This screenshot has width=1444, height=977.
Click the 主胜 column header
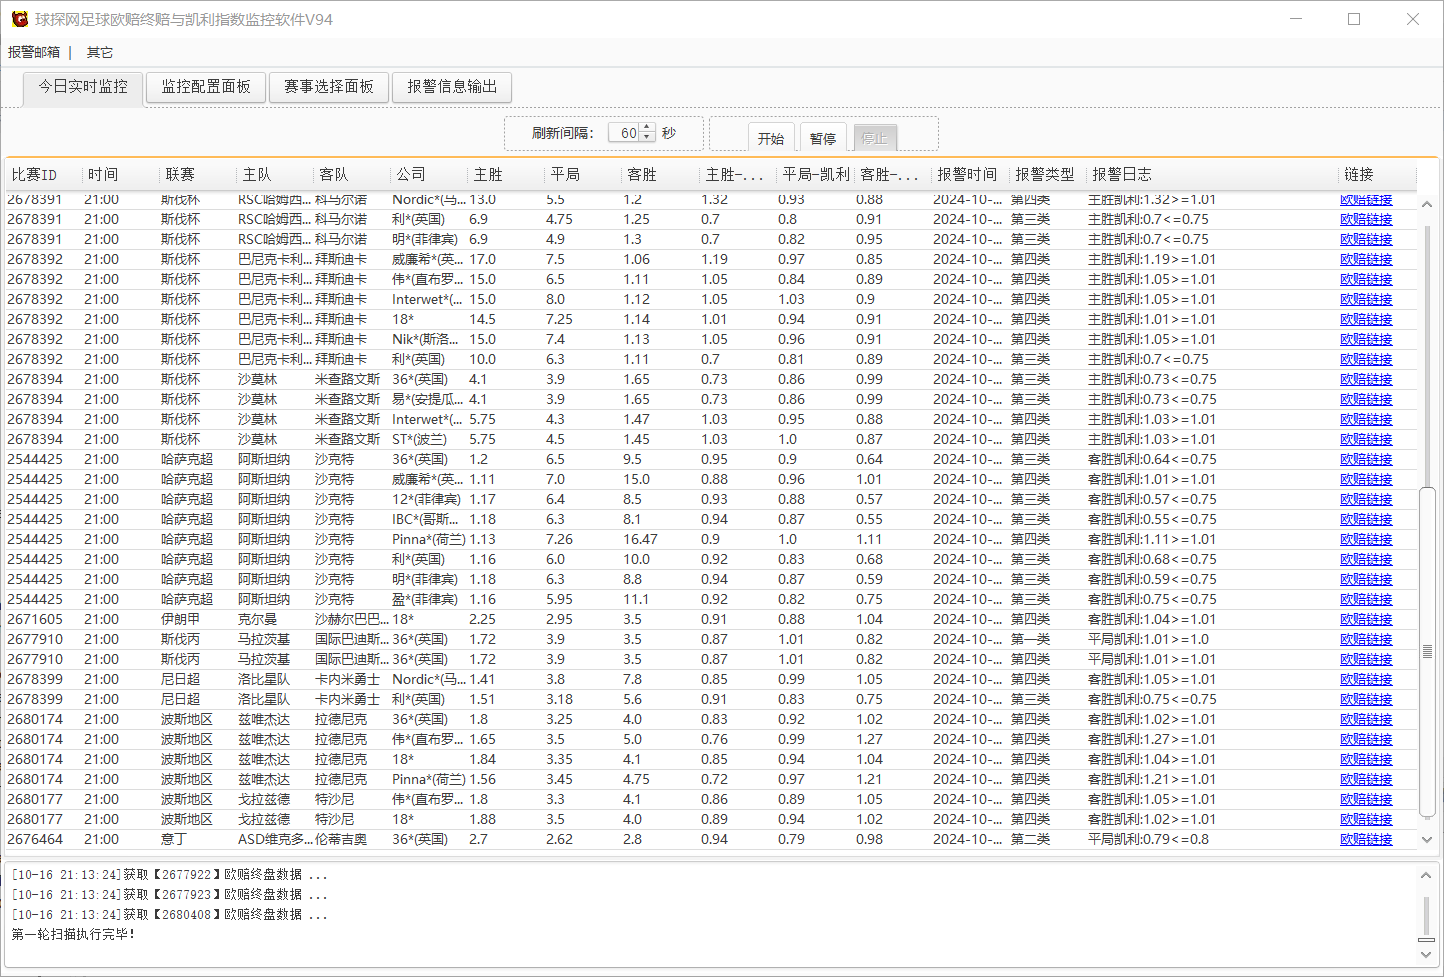(506, 175)
